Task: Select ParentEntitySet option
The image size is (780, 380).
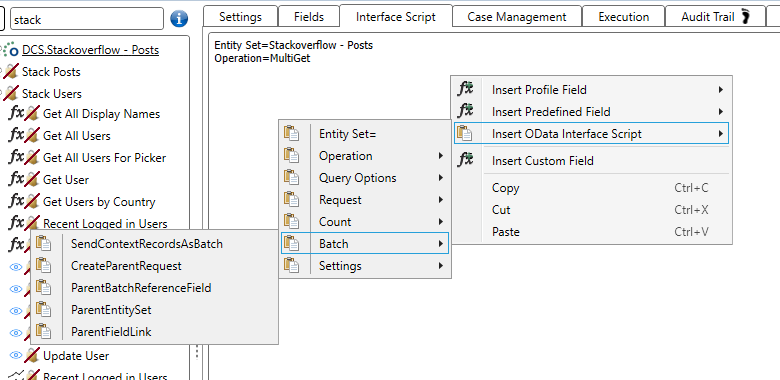Action: pyautogui.click(x=154, y=309)
